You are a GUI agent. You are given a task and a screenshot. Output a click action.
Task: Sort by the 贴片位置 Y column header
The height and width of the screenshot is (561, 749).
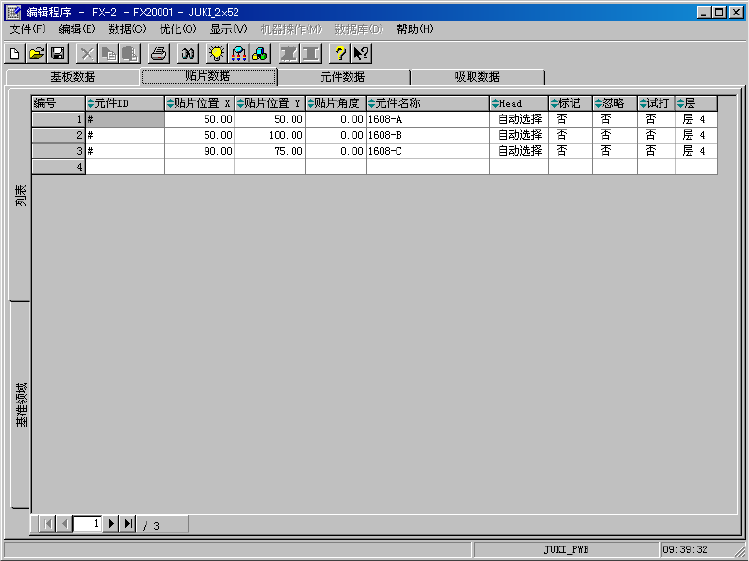tap(270, 103)
